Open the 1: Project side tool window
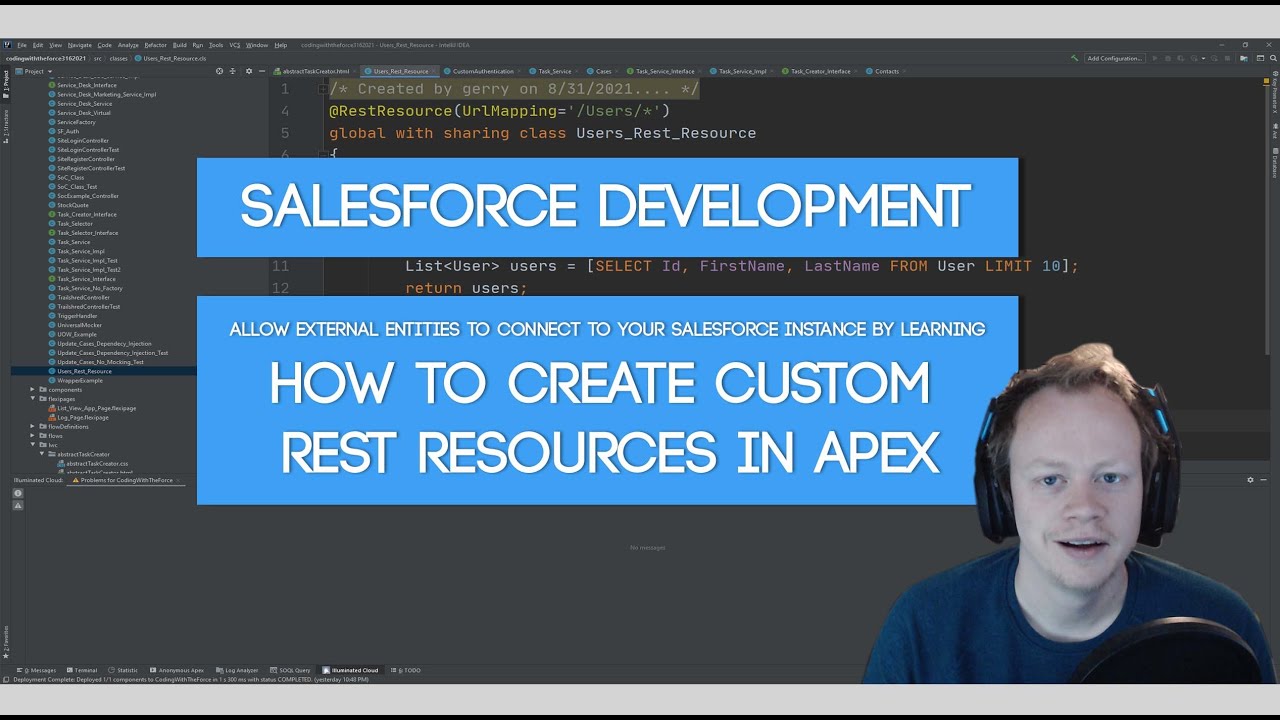 (5, 82)
